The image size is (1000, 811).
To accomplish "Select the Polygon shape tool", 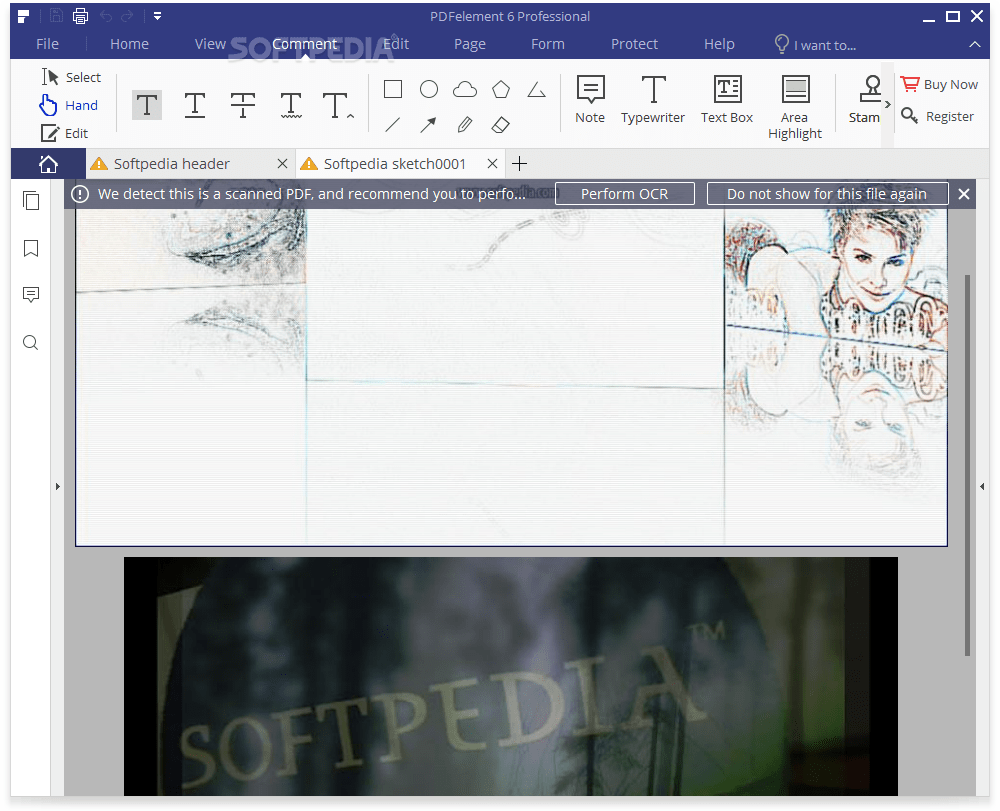I will (501, 89).
